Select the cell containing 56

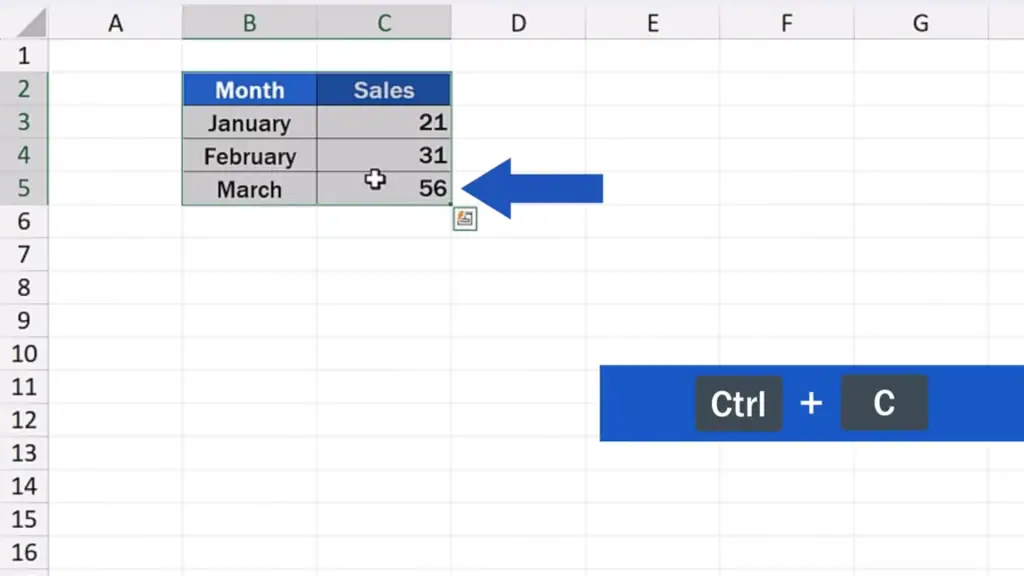point(384,189)
